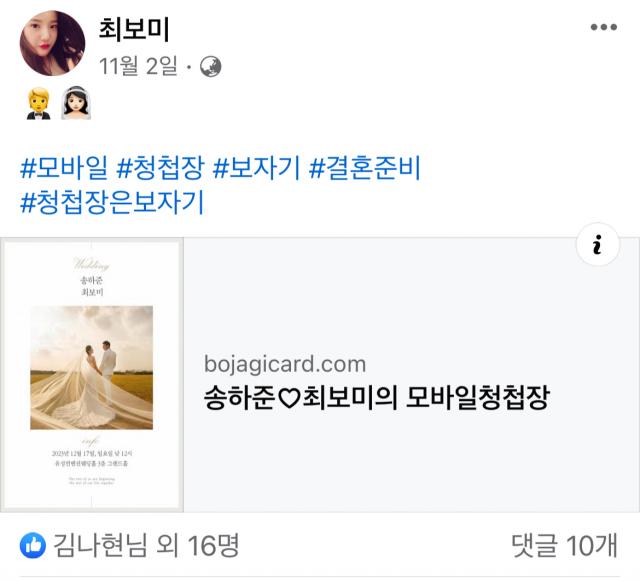Show the 댓글 10개 comments

564,545
